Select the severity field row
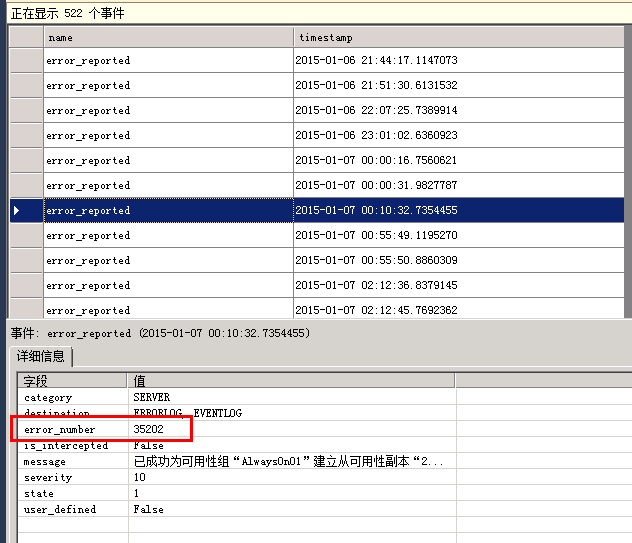This screenshot has height=543, width=632. pos(47,478)
